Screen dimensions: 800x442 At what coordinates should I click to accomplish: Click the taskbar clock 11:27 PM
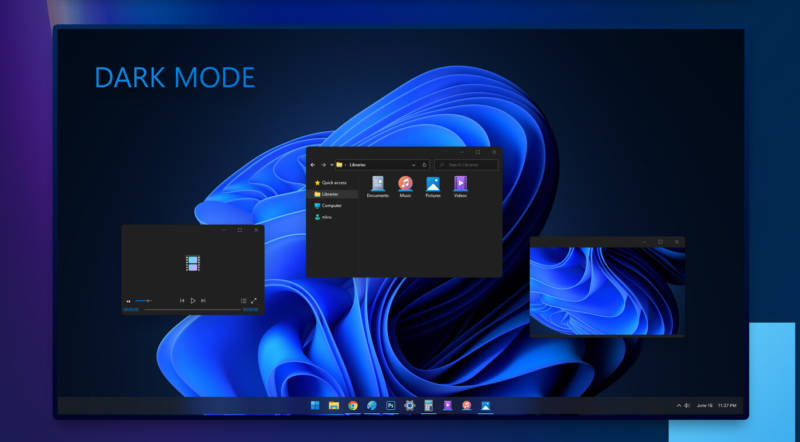click(x=727, y=405)
